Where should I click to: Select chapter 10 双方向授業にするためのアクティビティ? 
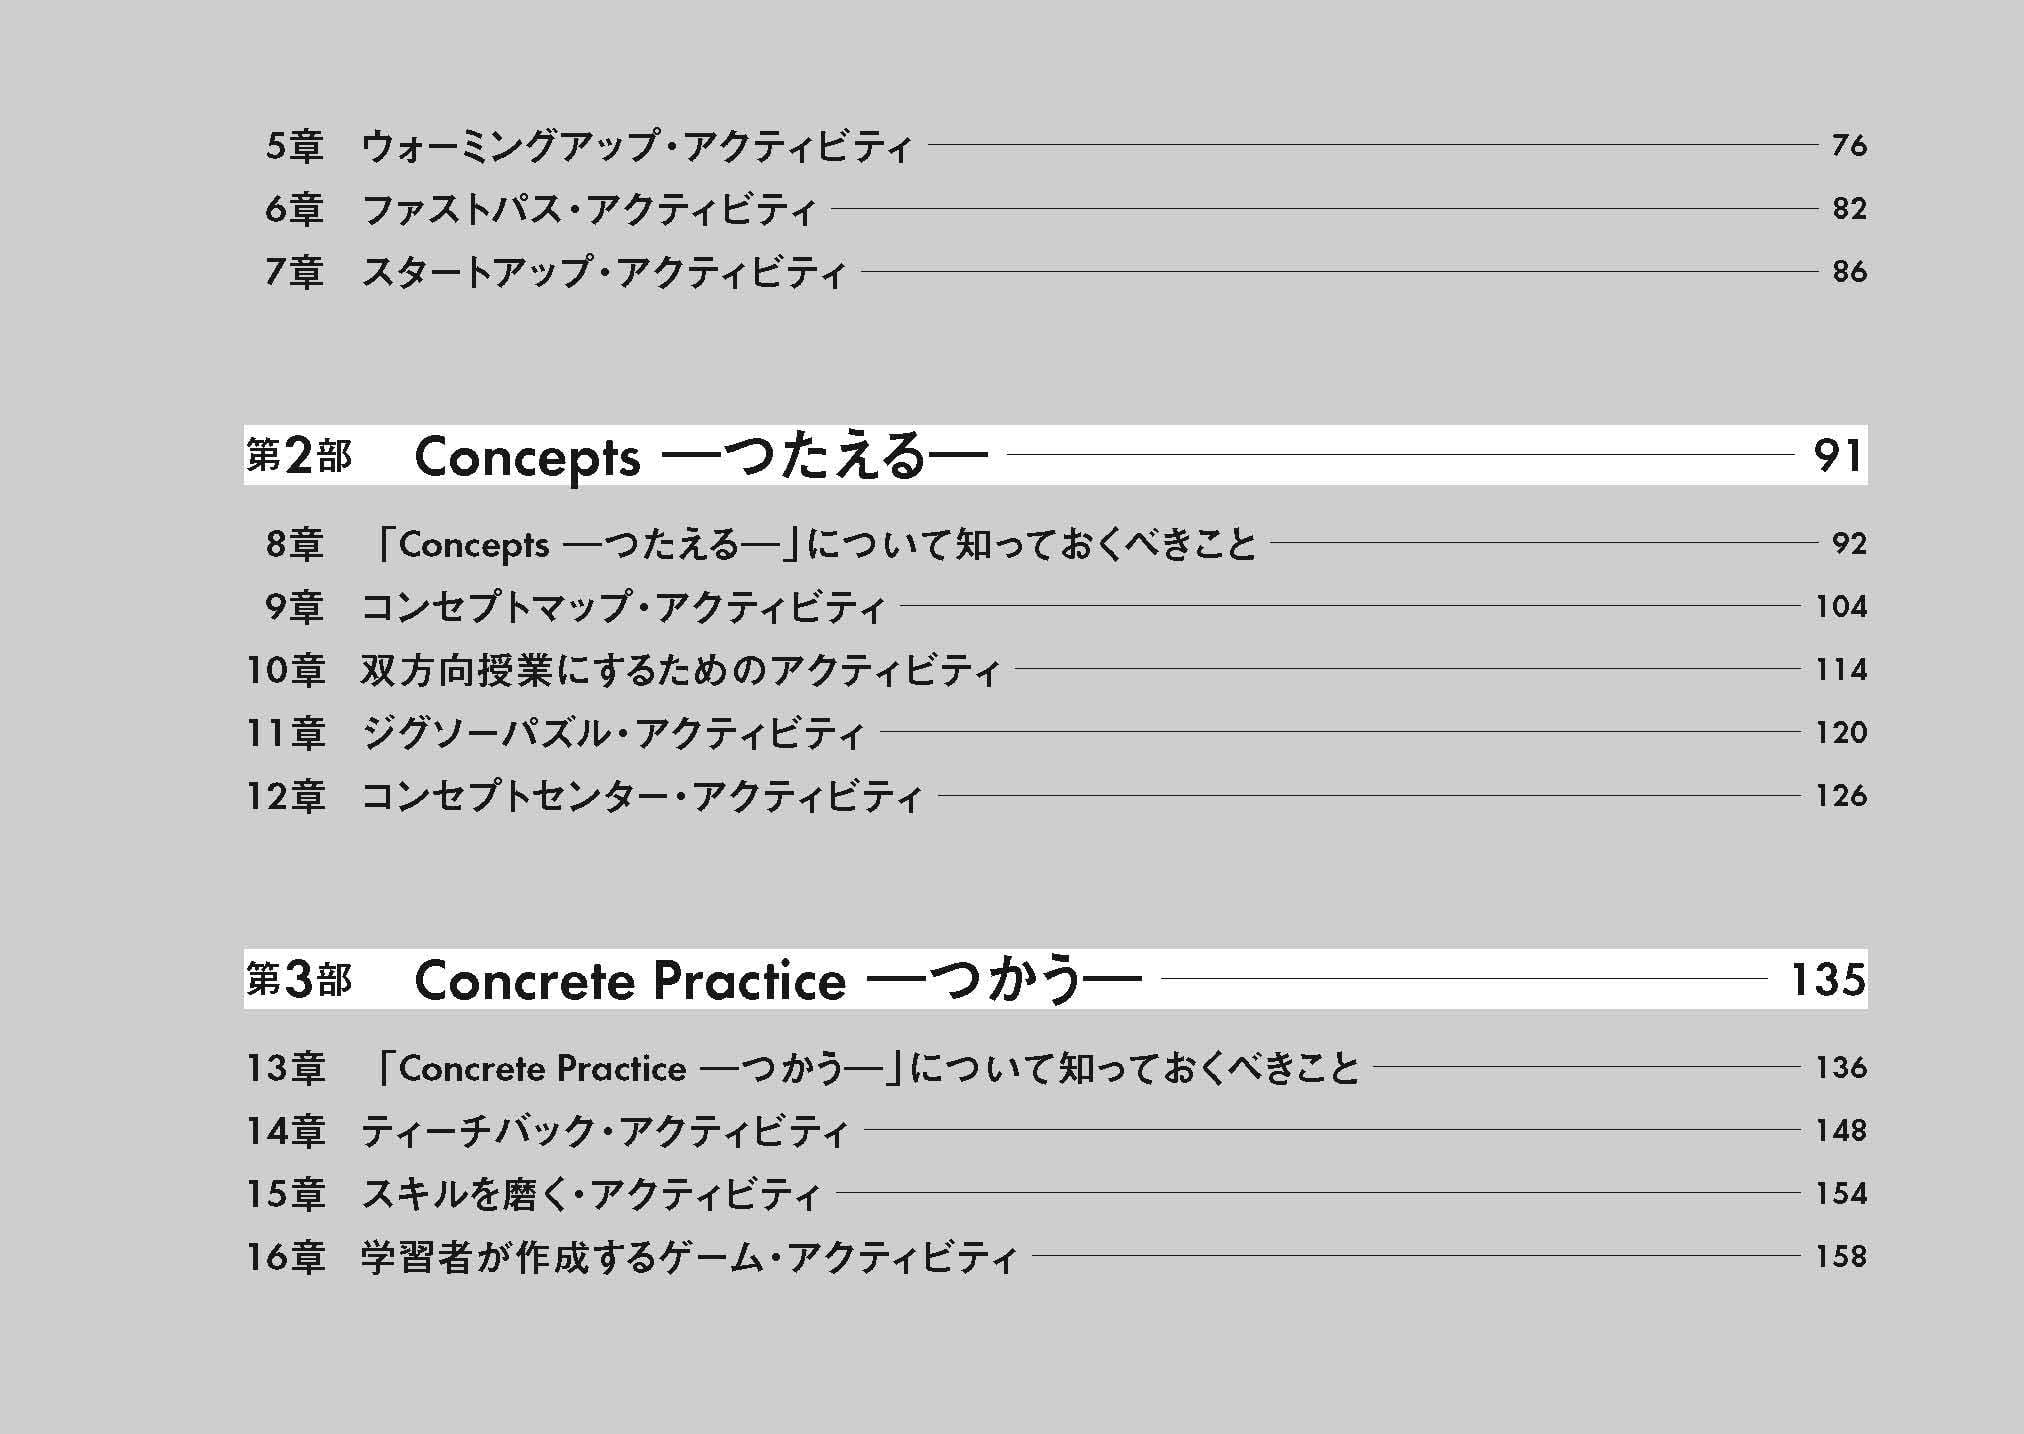680,671
